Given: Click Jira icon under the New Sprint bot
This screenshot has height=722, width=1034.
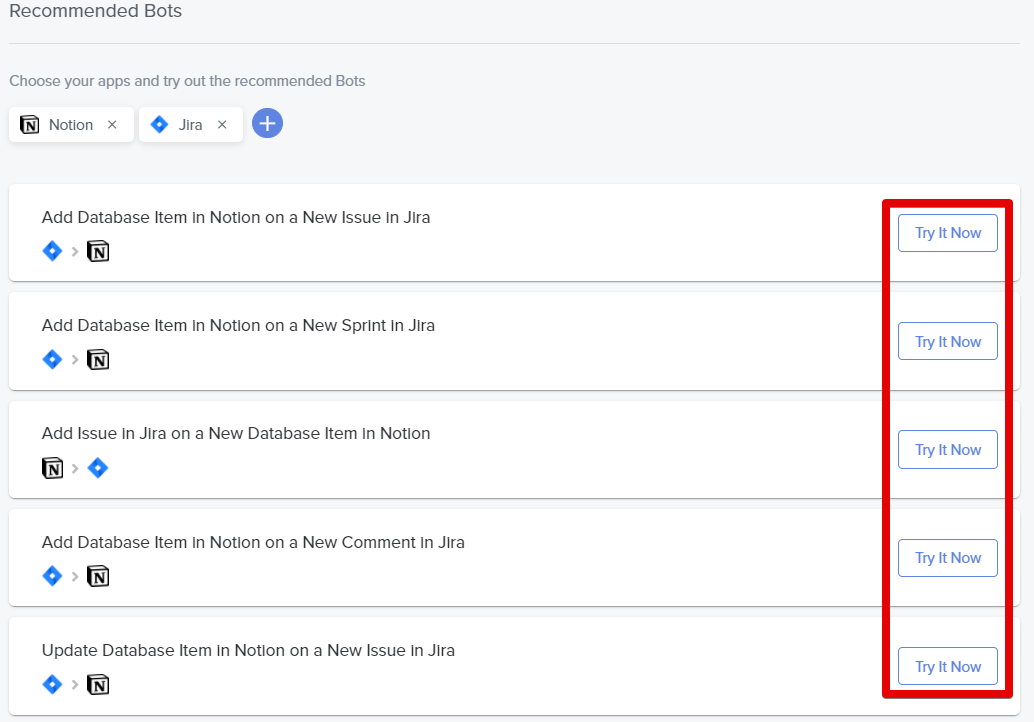Looking at the screenshot, I should (53, 360).
